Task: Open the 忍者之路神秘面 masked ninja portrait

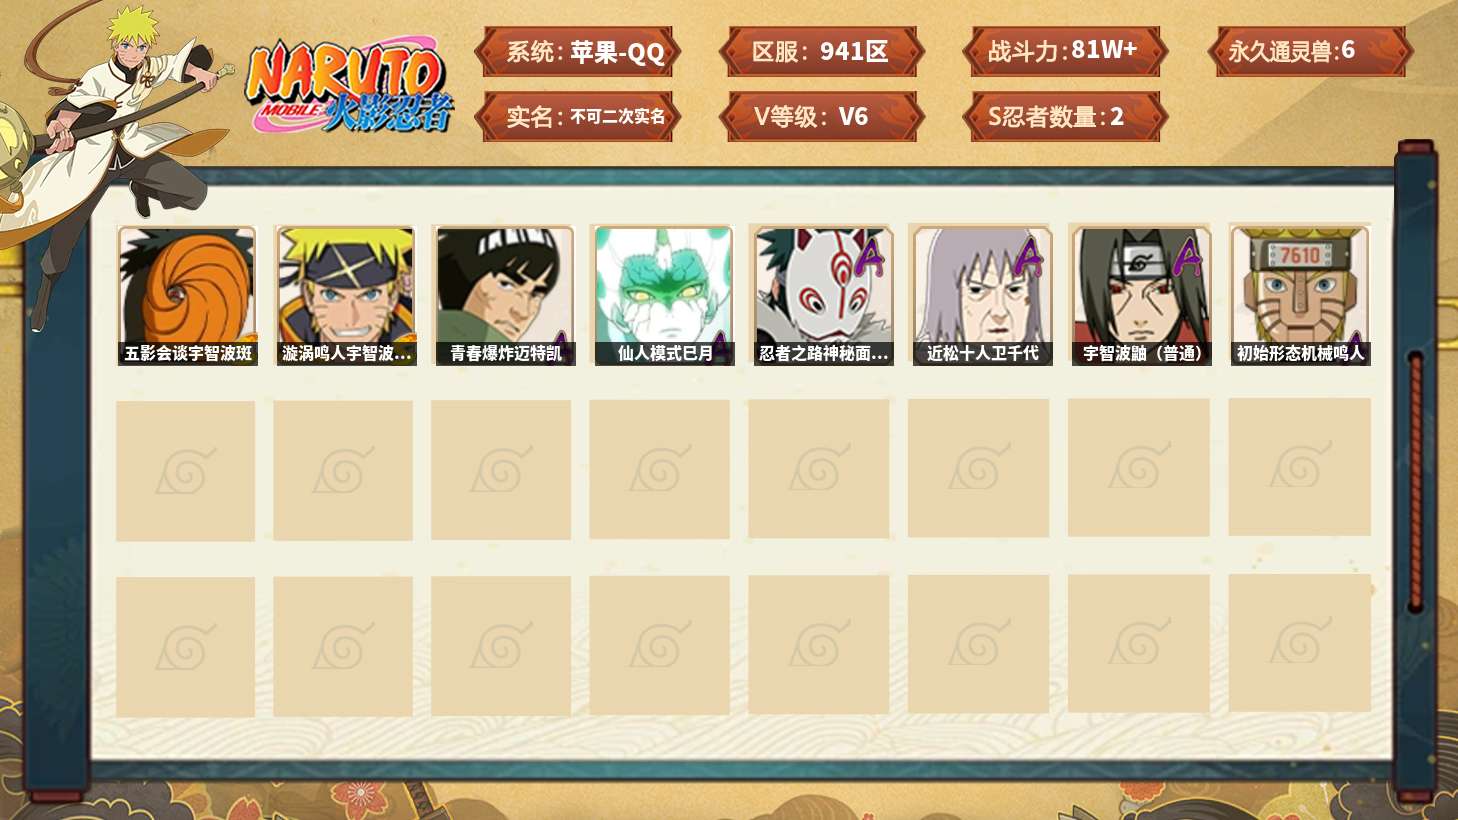Action: pos(823,296)
